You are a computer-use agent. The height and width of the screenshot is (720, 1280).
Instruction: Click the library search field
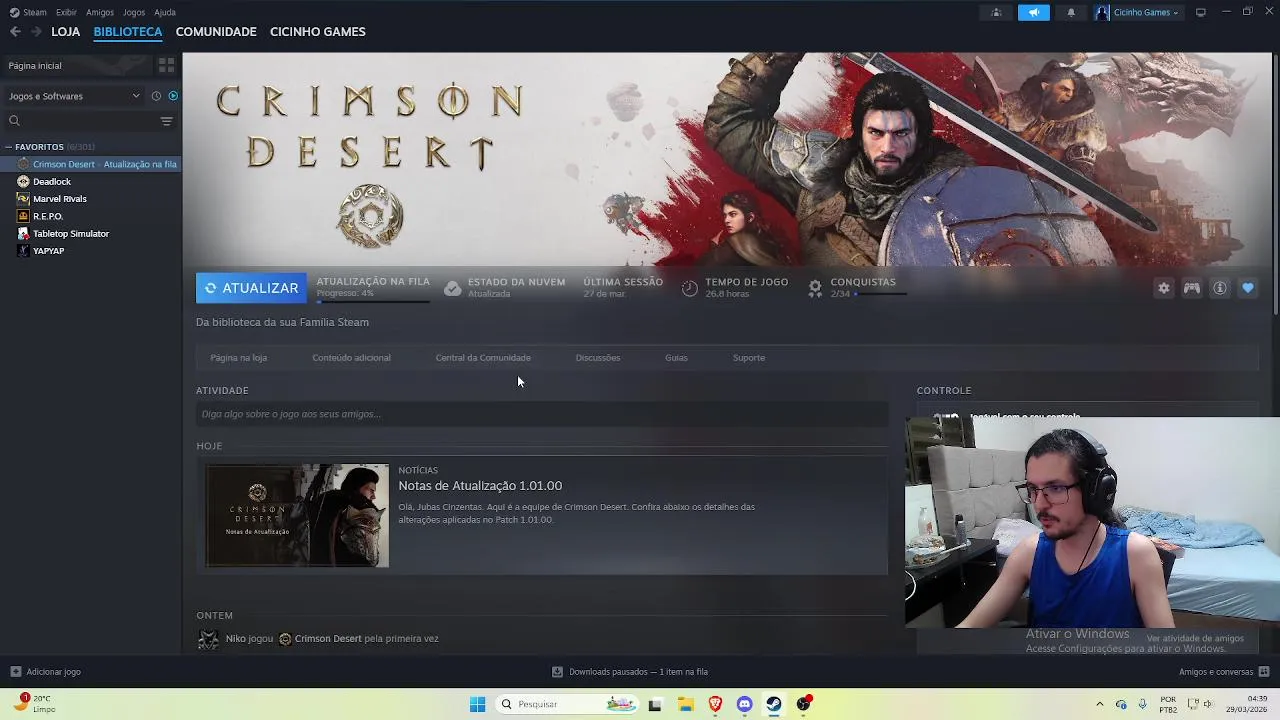pyautogui.click(x=82, y=121)
